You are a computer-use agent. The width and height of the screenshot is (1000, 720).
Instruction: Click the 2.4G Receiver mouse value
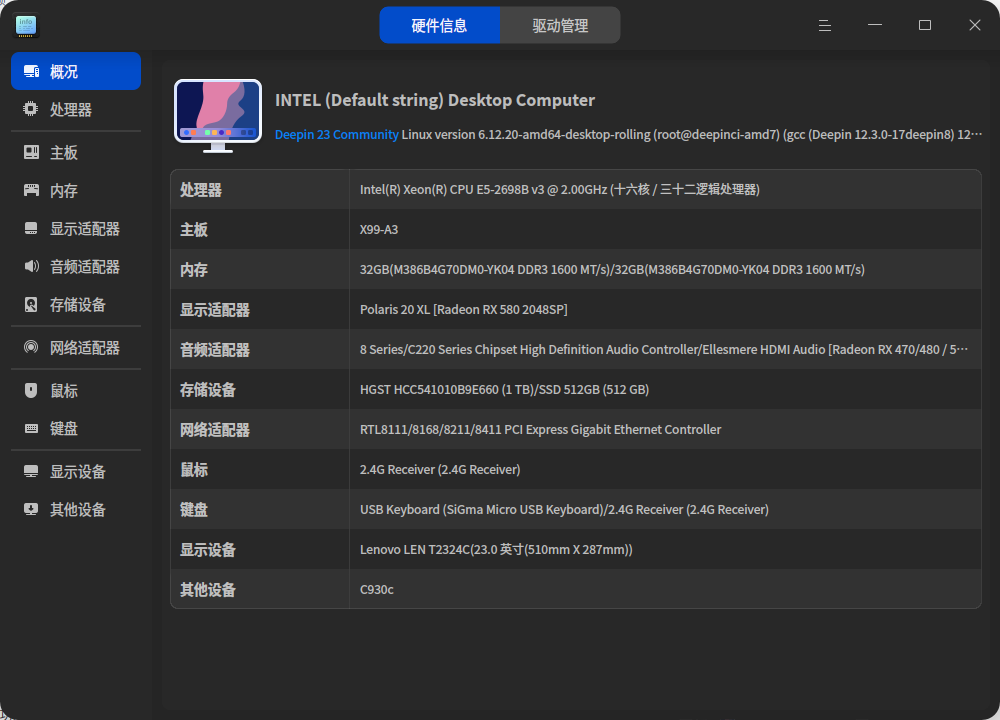[x=440, y=470]
